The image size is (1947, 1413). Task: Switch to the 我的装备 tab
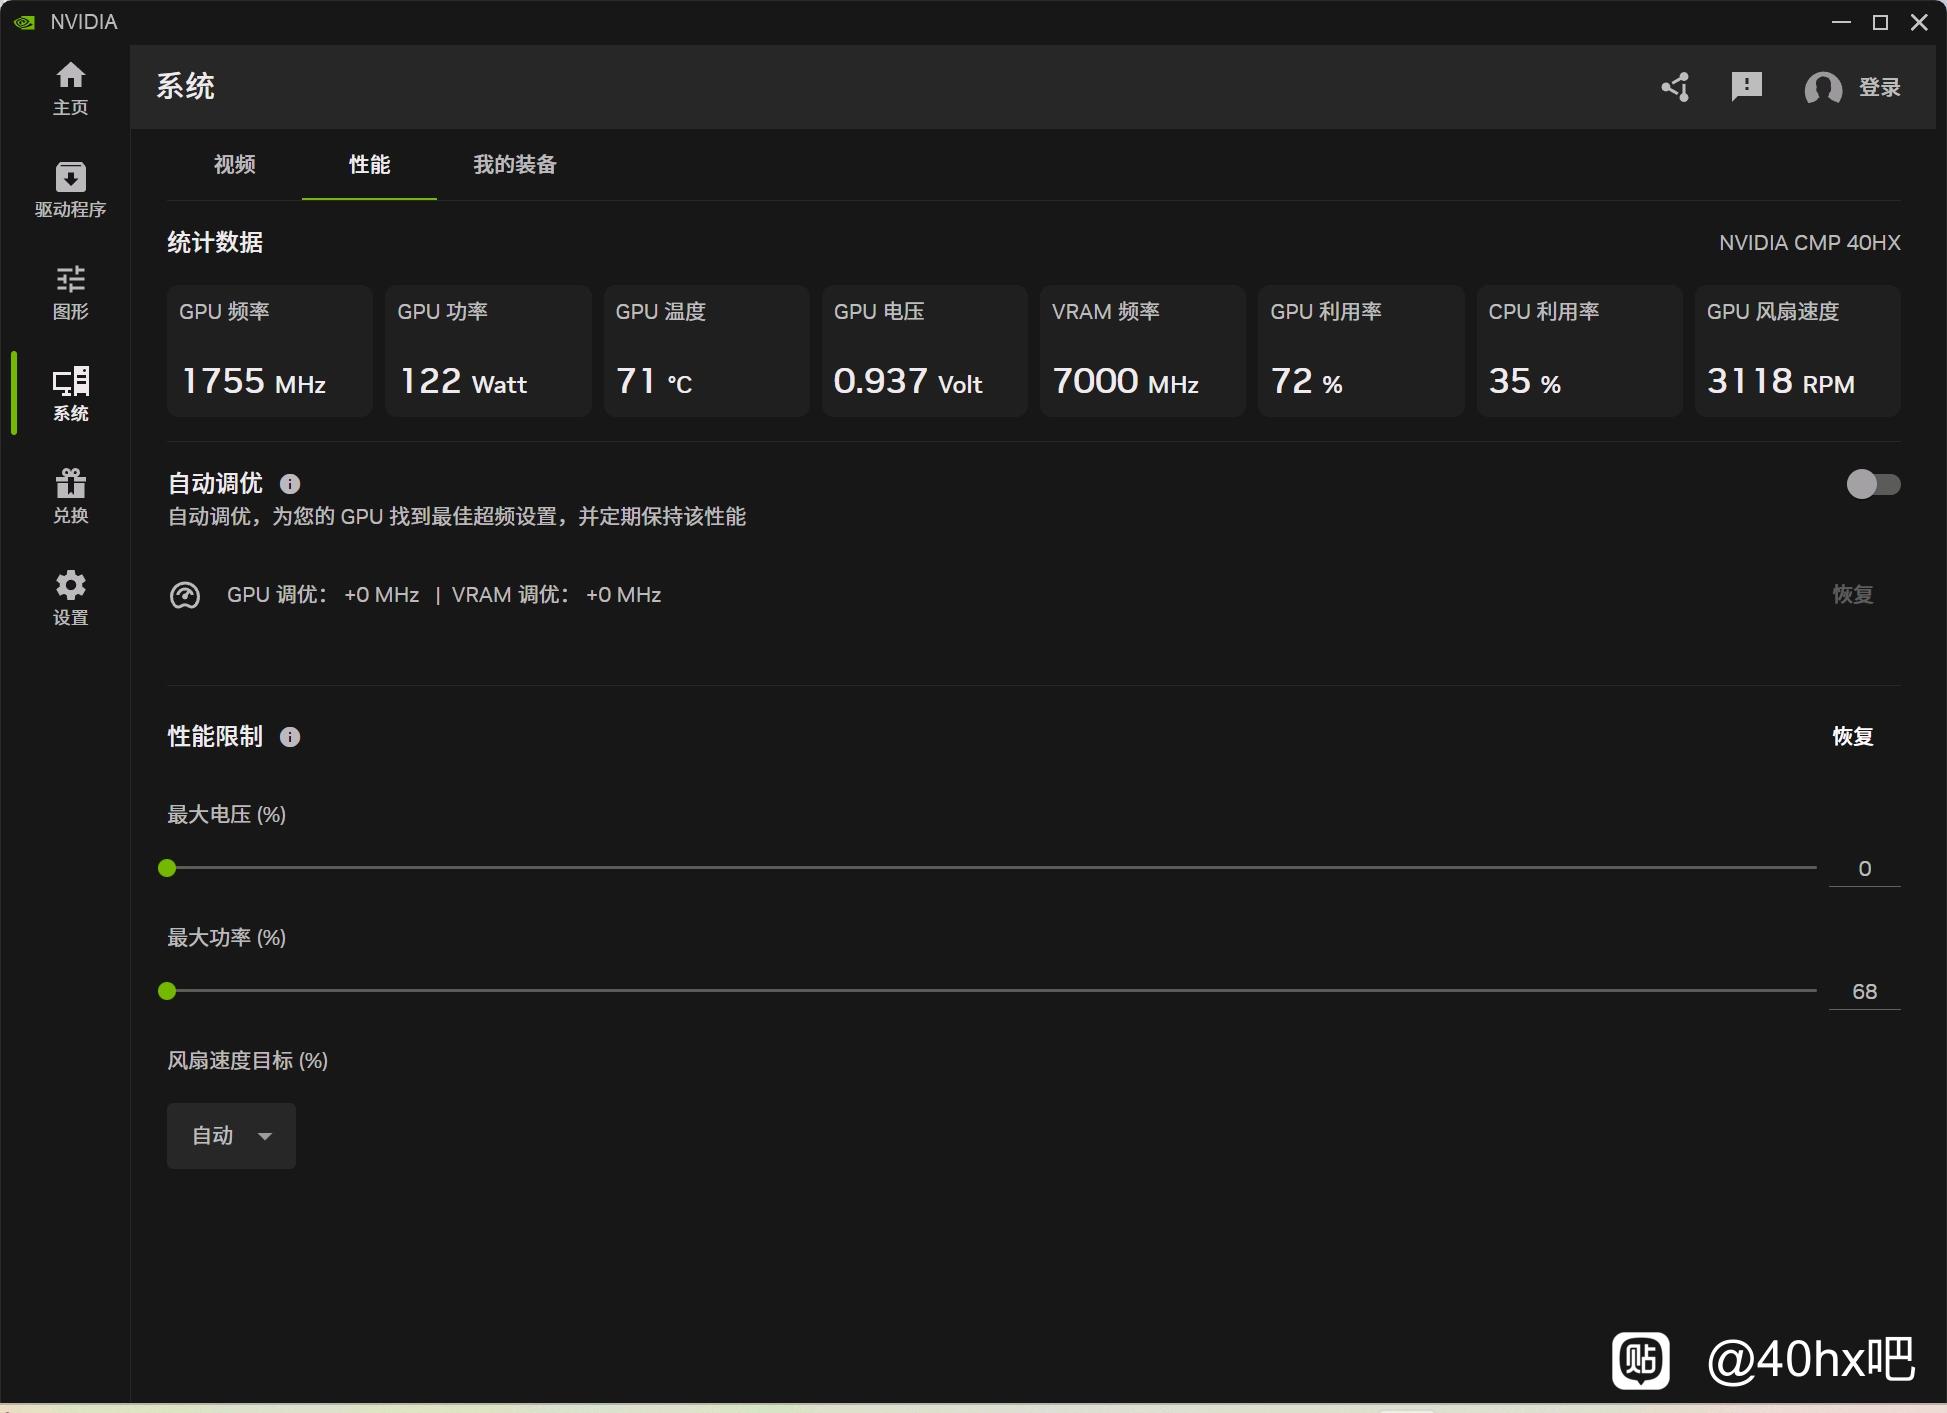pyautogui.click(x=514, y=165)
